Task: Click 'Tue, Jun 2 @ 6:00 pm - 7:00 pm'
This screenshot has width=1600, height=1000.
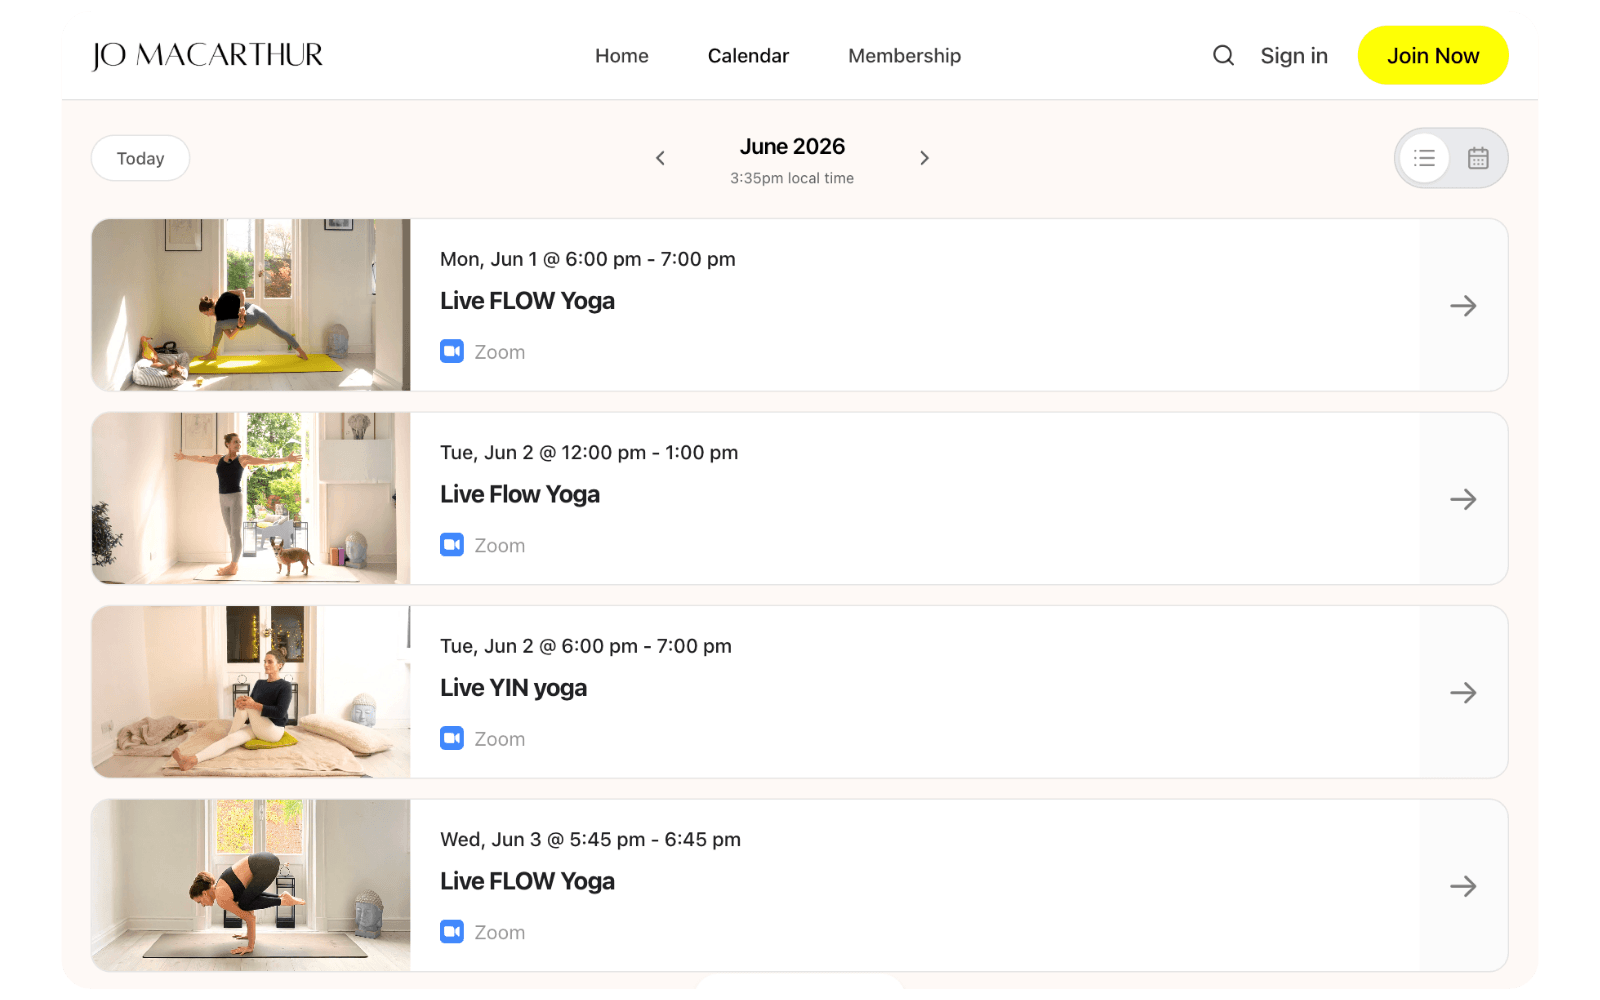Action: tap(586, 646)
